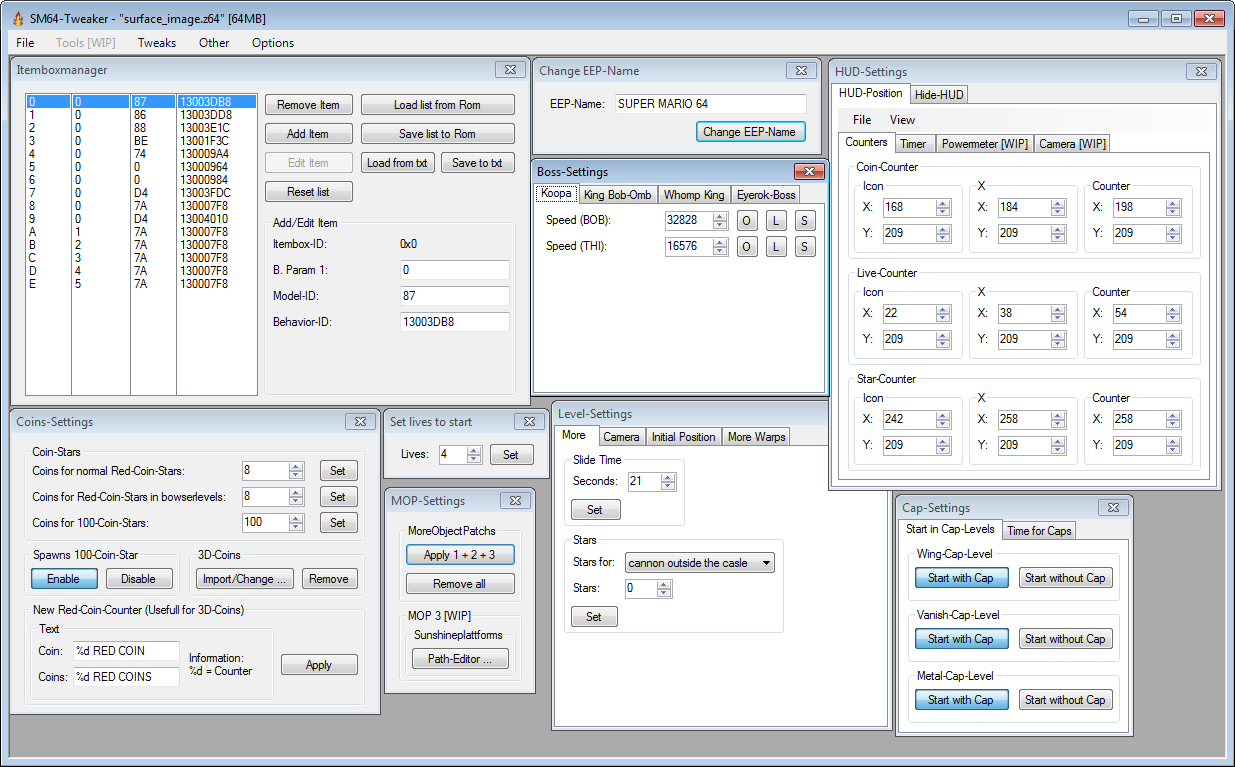This screenshot has width=1235, height=767.
Task: Choose Start without Cap for Wing-Cap-Level
Action: [x=1065, y=578]
